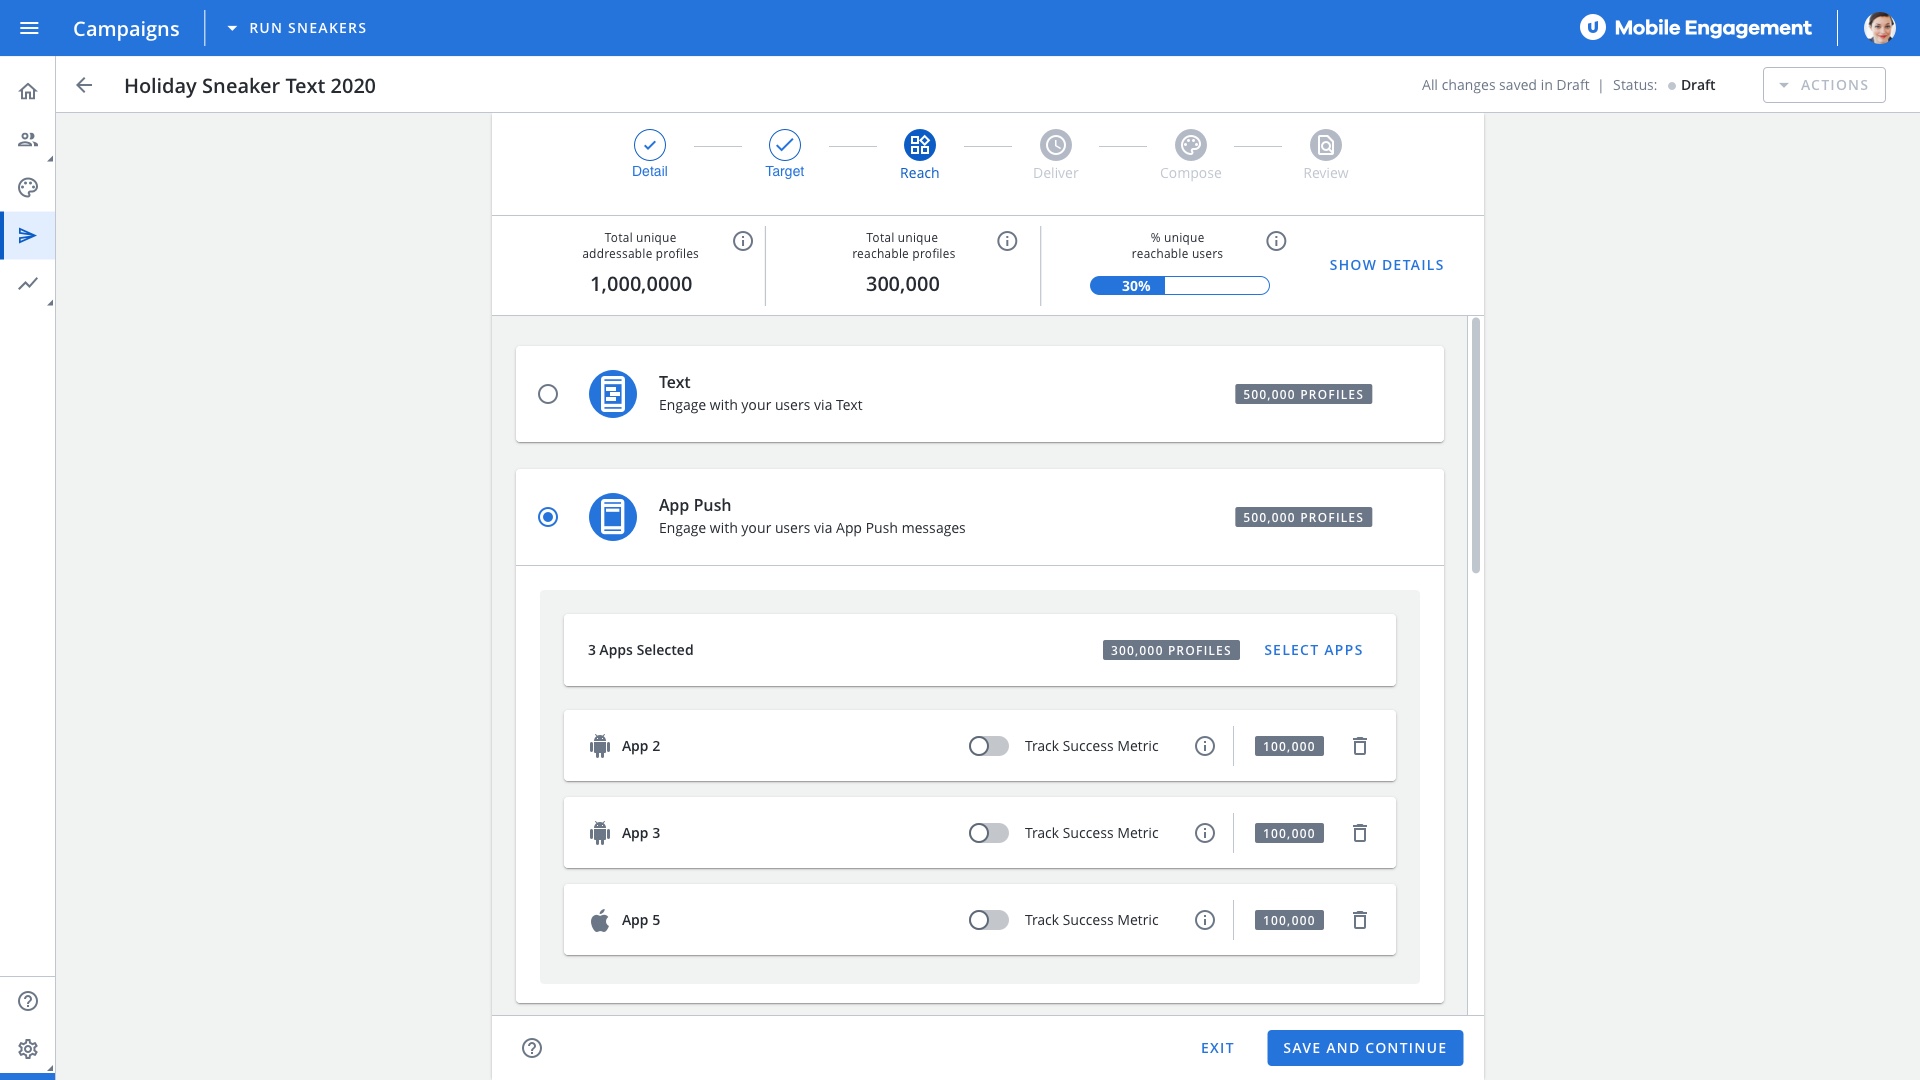1920x1080 pixels.
Task: Click App 2's 100,000 count badge
Action: [x=1289, y=746]
